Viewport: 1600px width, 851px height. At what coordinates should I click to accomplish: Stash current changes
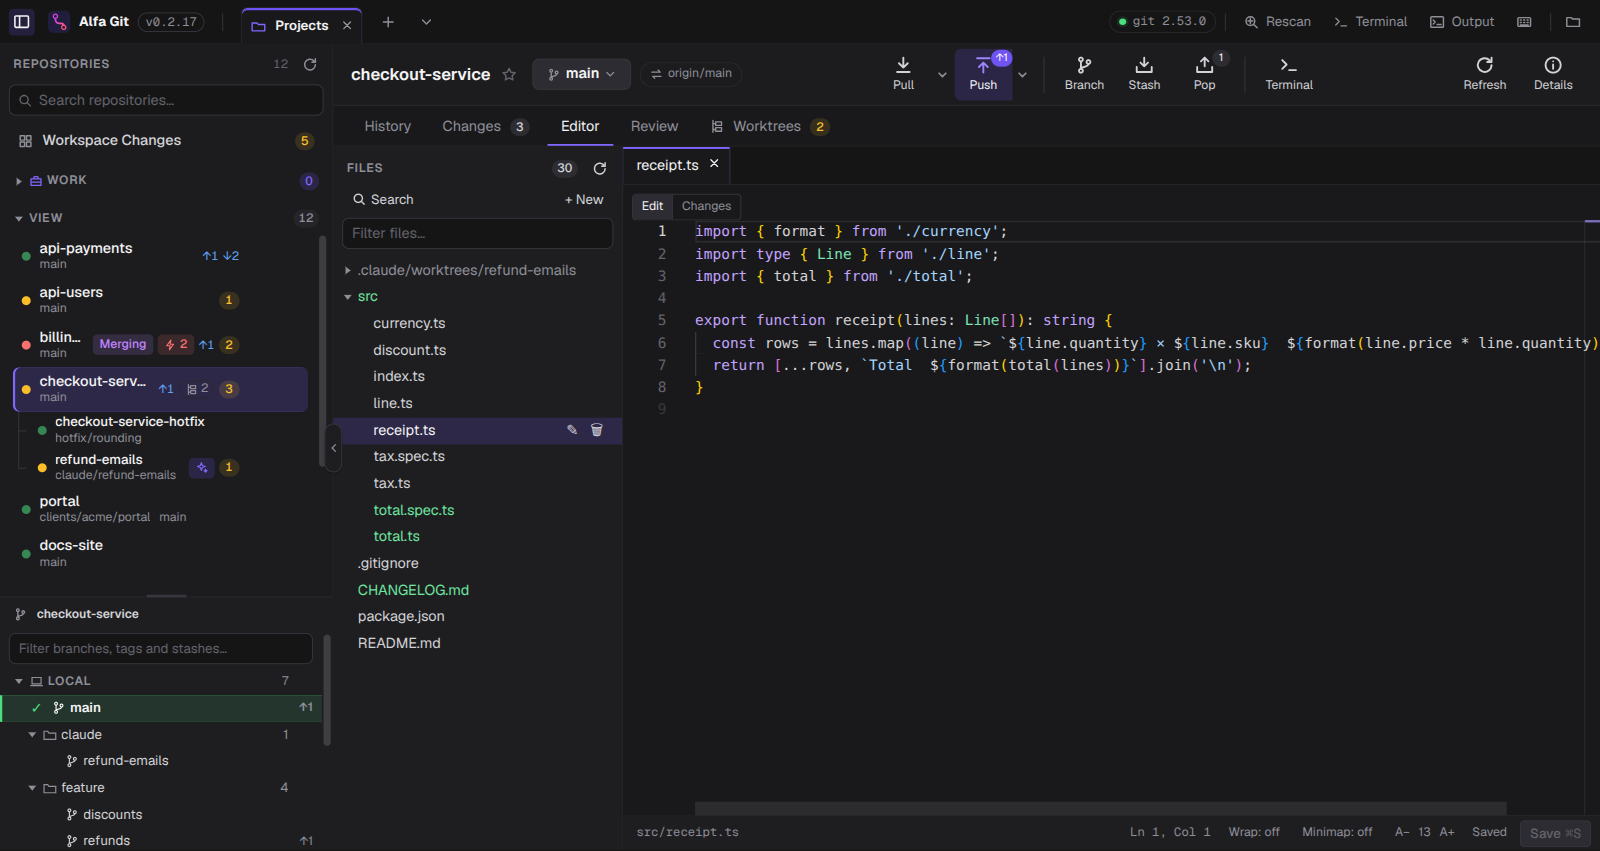click(x=1144, y=74)
